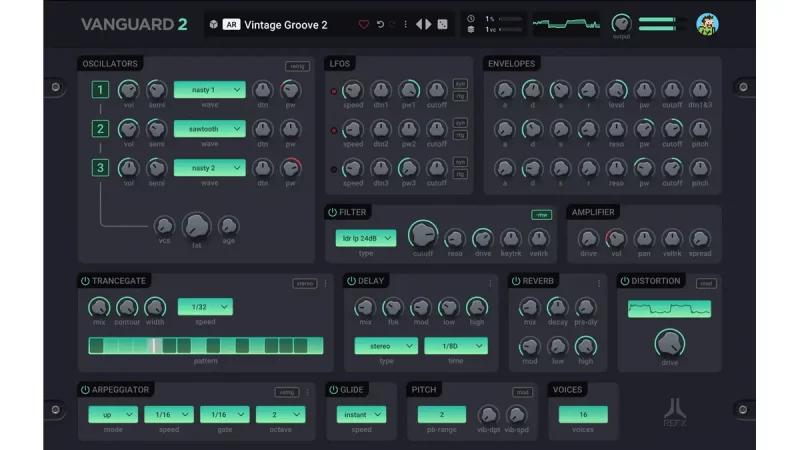Open the three-dot preset menu in the top bar
Screen dimensions: 800x450
pos(405,24)
